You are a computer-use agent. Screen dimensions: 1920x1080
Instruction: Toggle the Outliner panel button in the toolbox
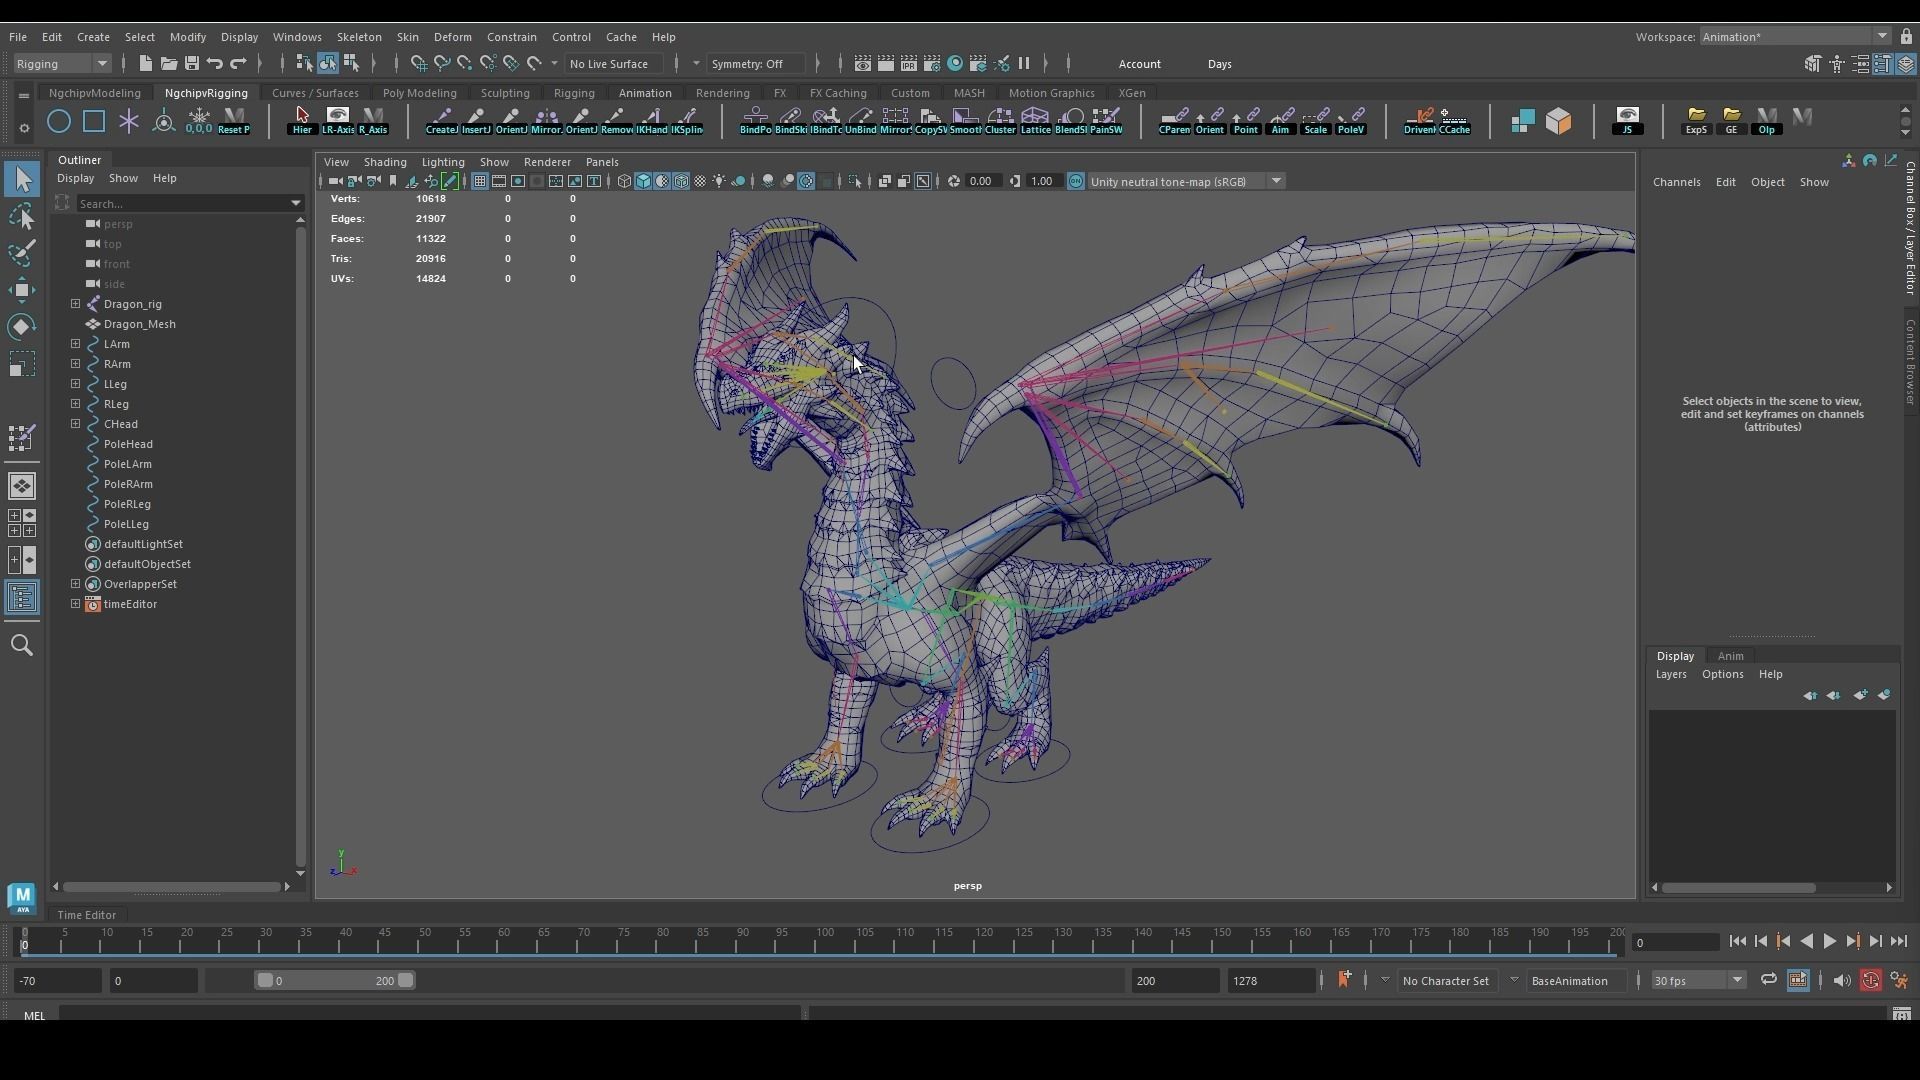coord(22,598)
